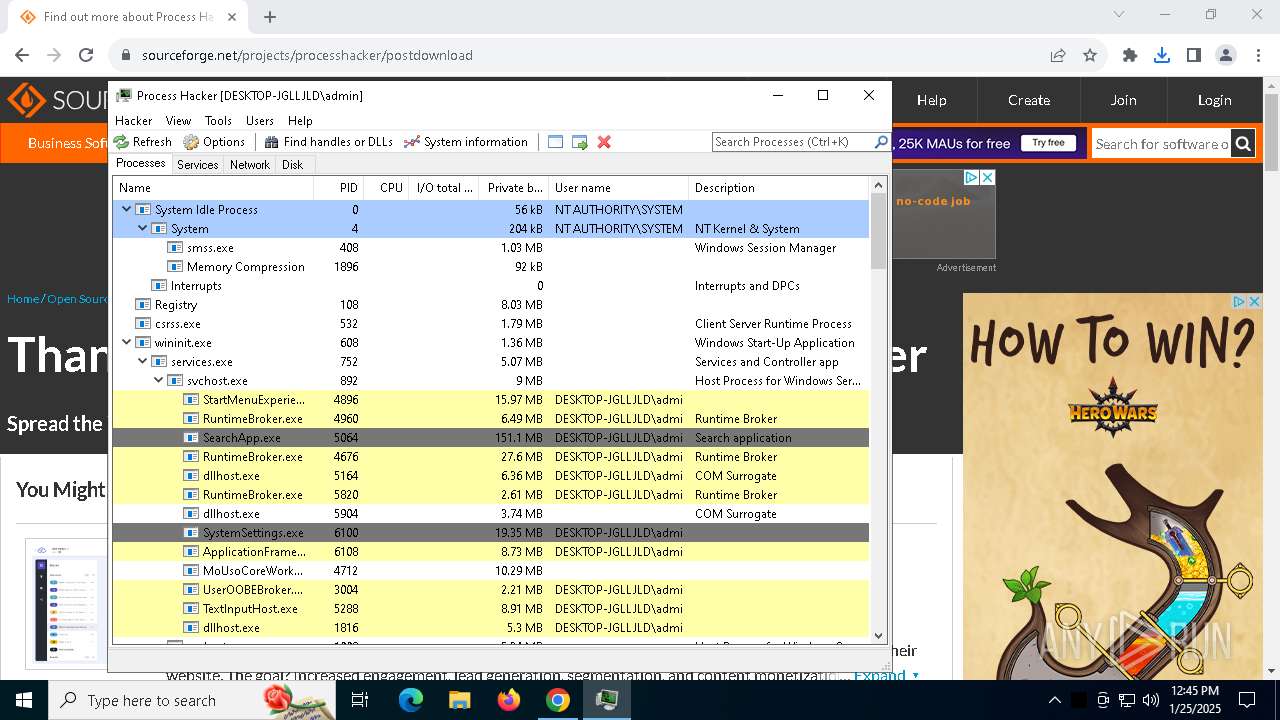
Task: Click Home breadcrumb link
Action: [23, 299]
